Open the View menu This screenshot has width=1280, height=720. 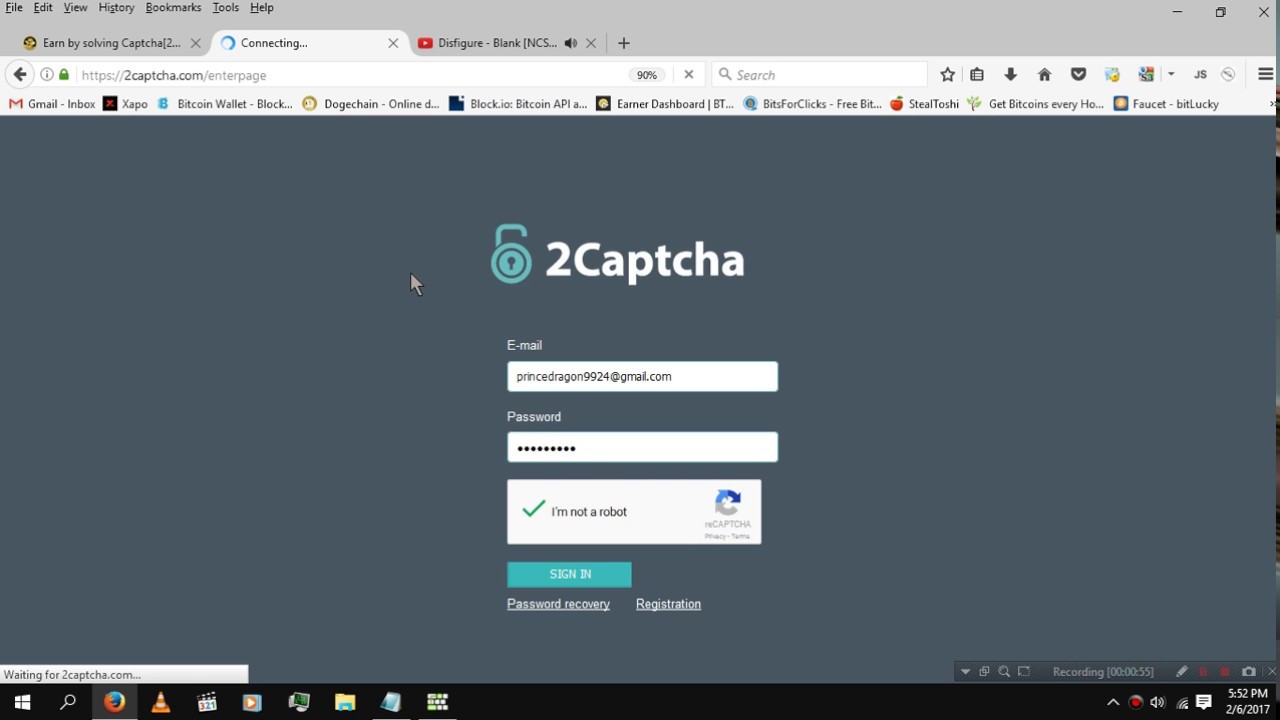[75, 8]
